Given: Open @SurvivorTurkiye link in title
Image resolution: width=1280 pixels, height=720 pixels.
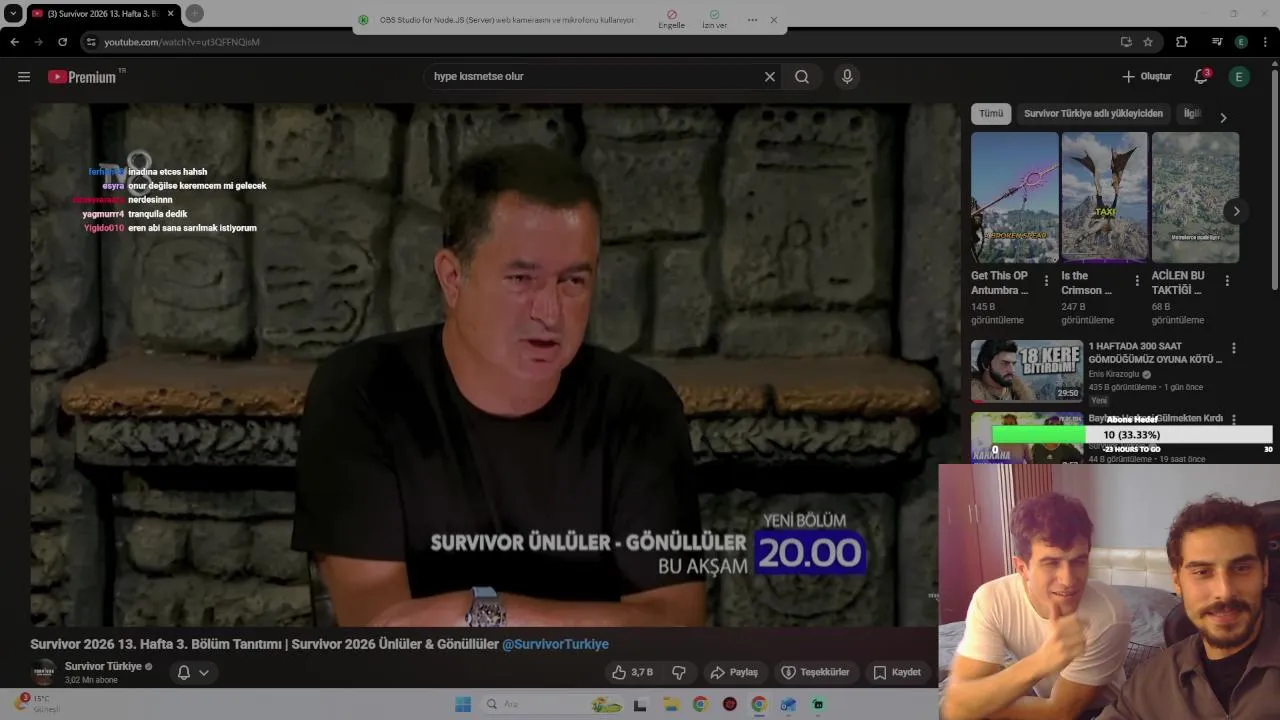Looking at the screenshot, I should tap(555, 644).
